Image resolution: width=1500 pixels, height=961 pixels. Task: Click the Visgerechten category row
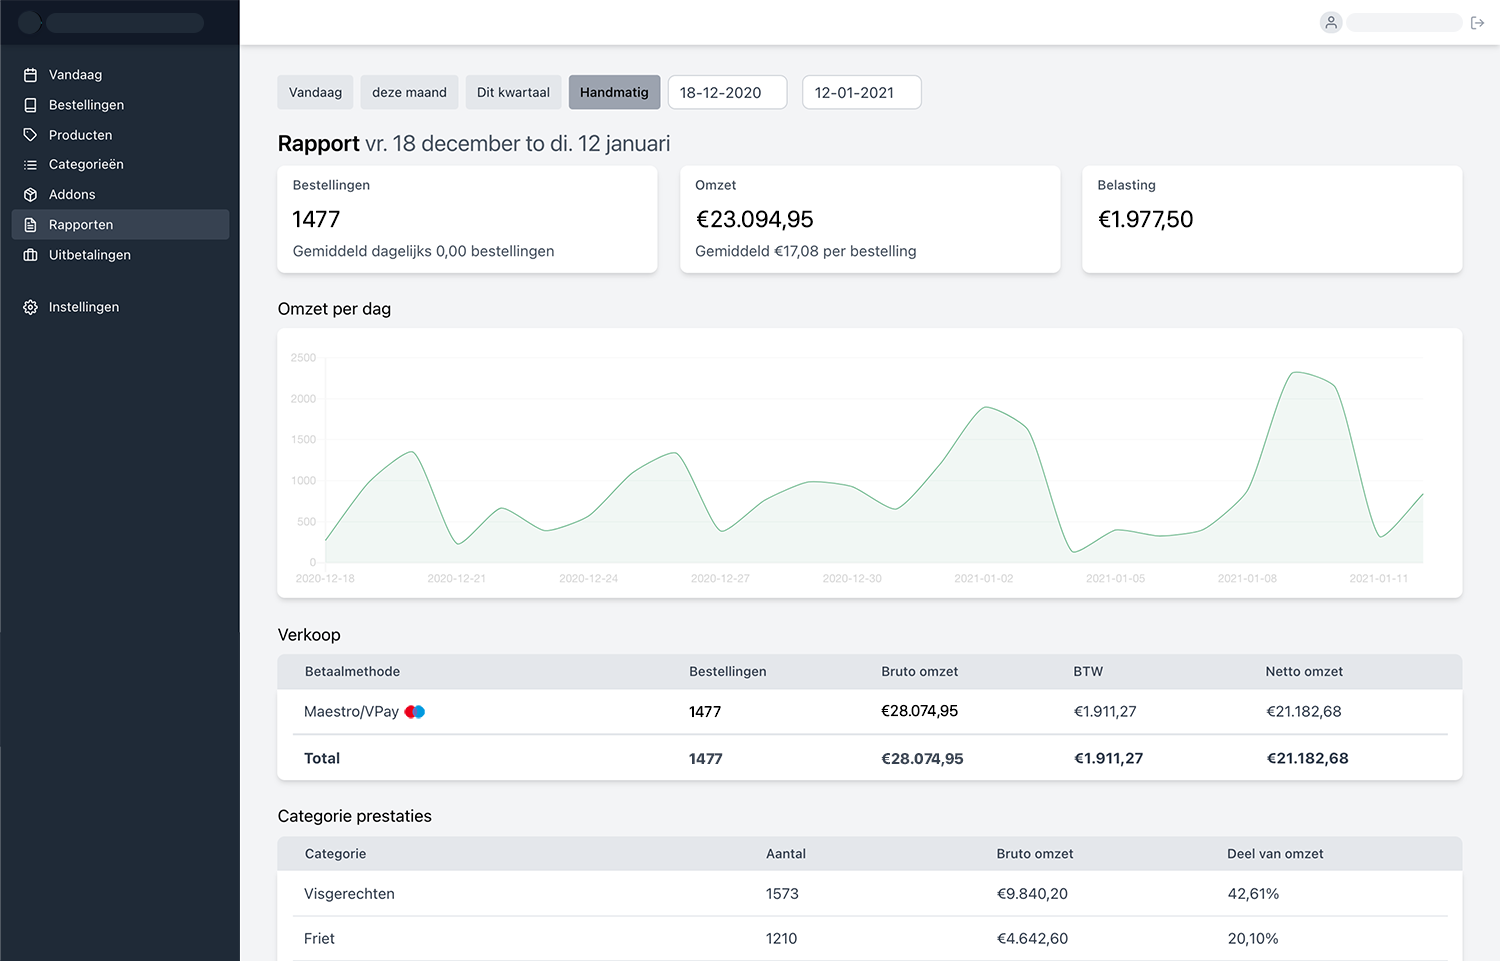tap(349, 894)
